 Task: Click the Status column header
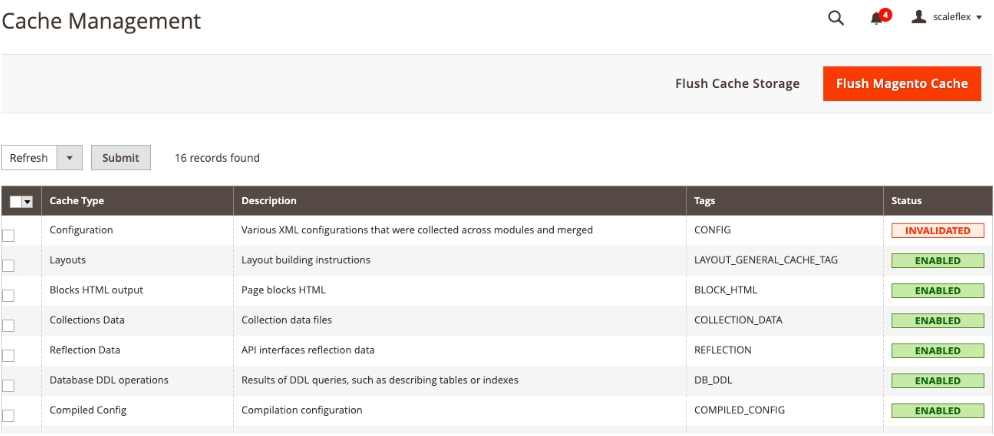point(906,201)
